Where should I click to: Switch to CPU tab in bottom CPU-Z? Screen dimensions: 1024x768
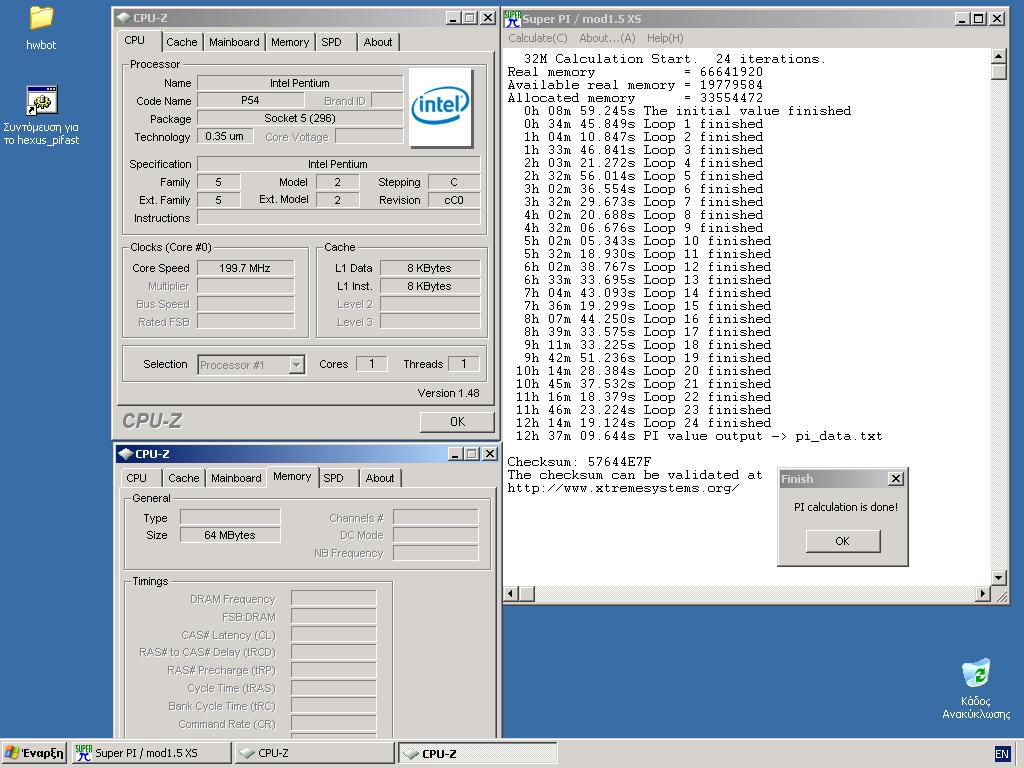pos(136,478)
